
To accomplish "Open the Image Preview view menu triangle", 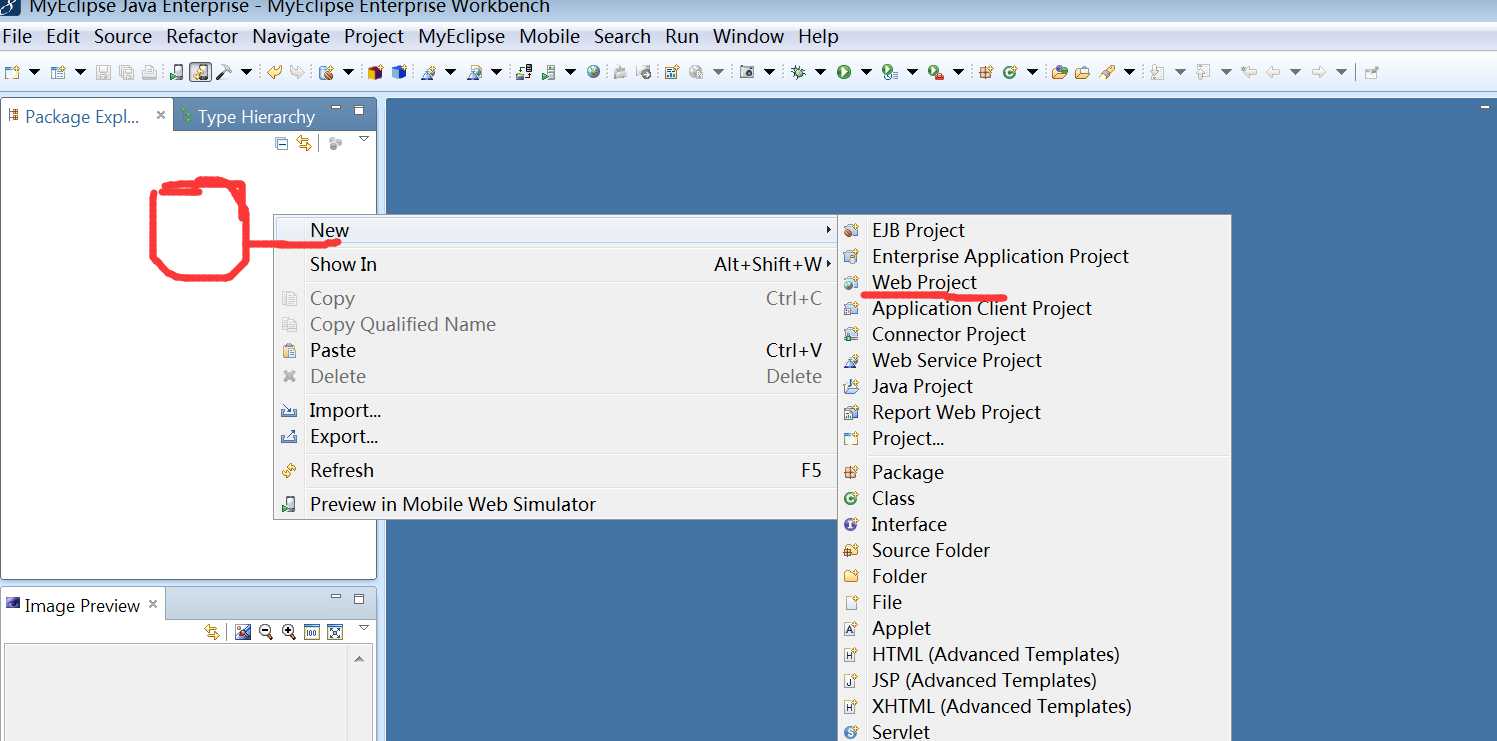I will pyautogui.click(x=364, y=627).
